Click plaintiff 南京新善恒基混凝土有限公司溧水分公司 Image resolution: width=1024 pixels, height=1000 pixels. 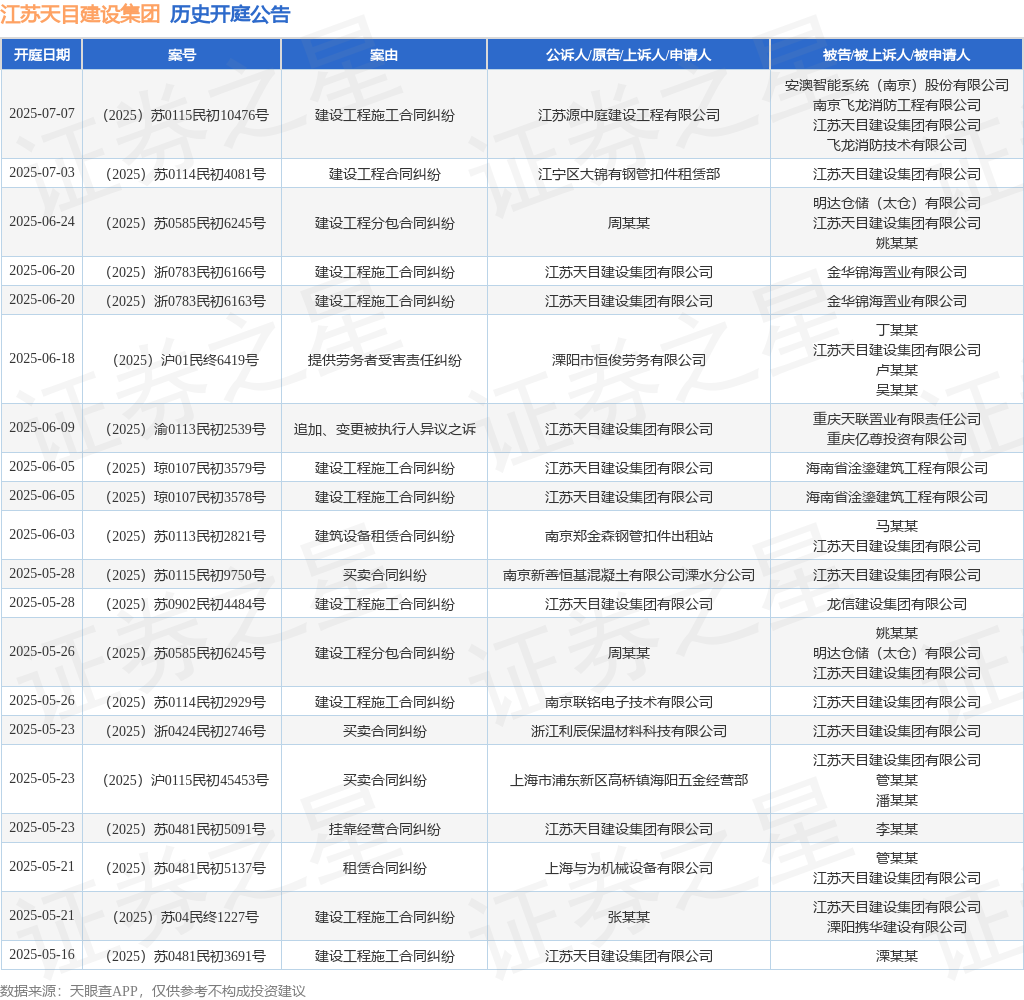628,575
